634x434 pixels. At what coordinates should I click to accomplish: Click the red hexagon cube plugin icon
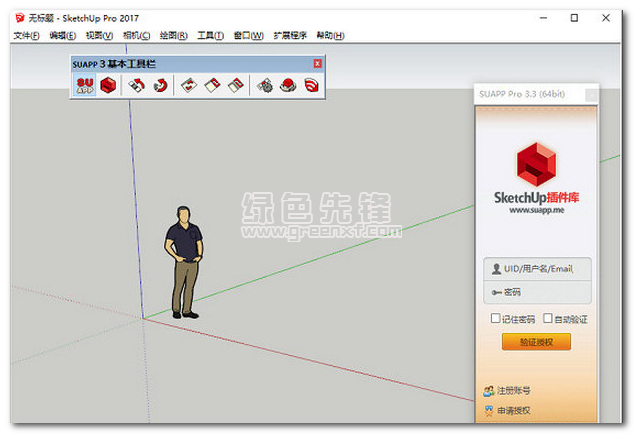(108, 85)
